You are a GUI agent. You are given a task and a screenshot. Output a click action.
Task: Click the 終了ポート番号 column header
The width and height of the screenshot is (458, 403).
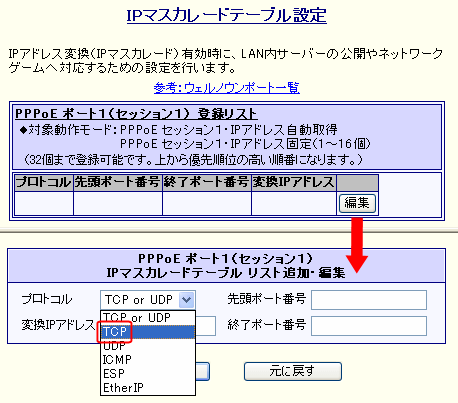click(207, 182)
